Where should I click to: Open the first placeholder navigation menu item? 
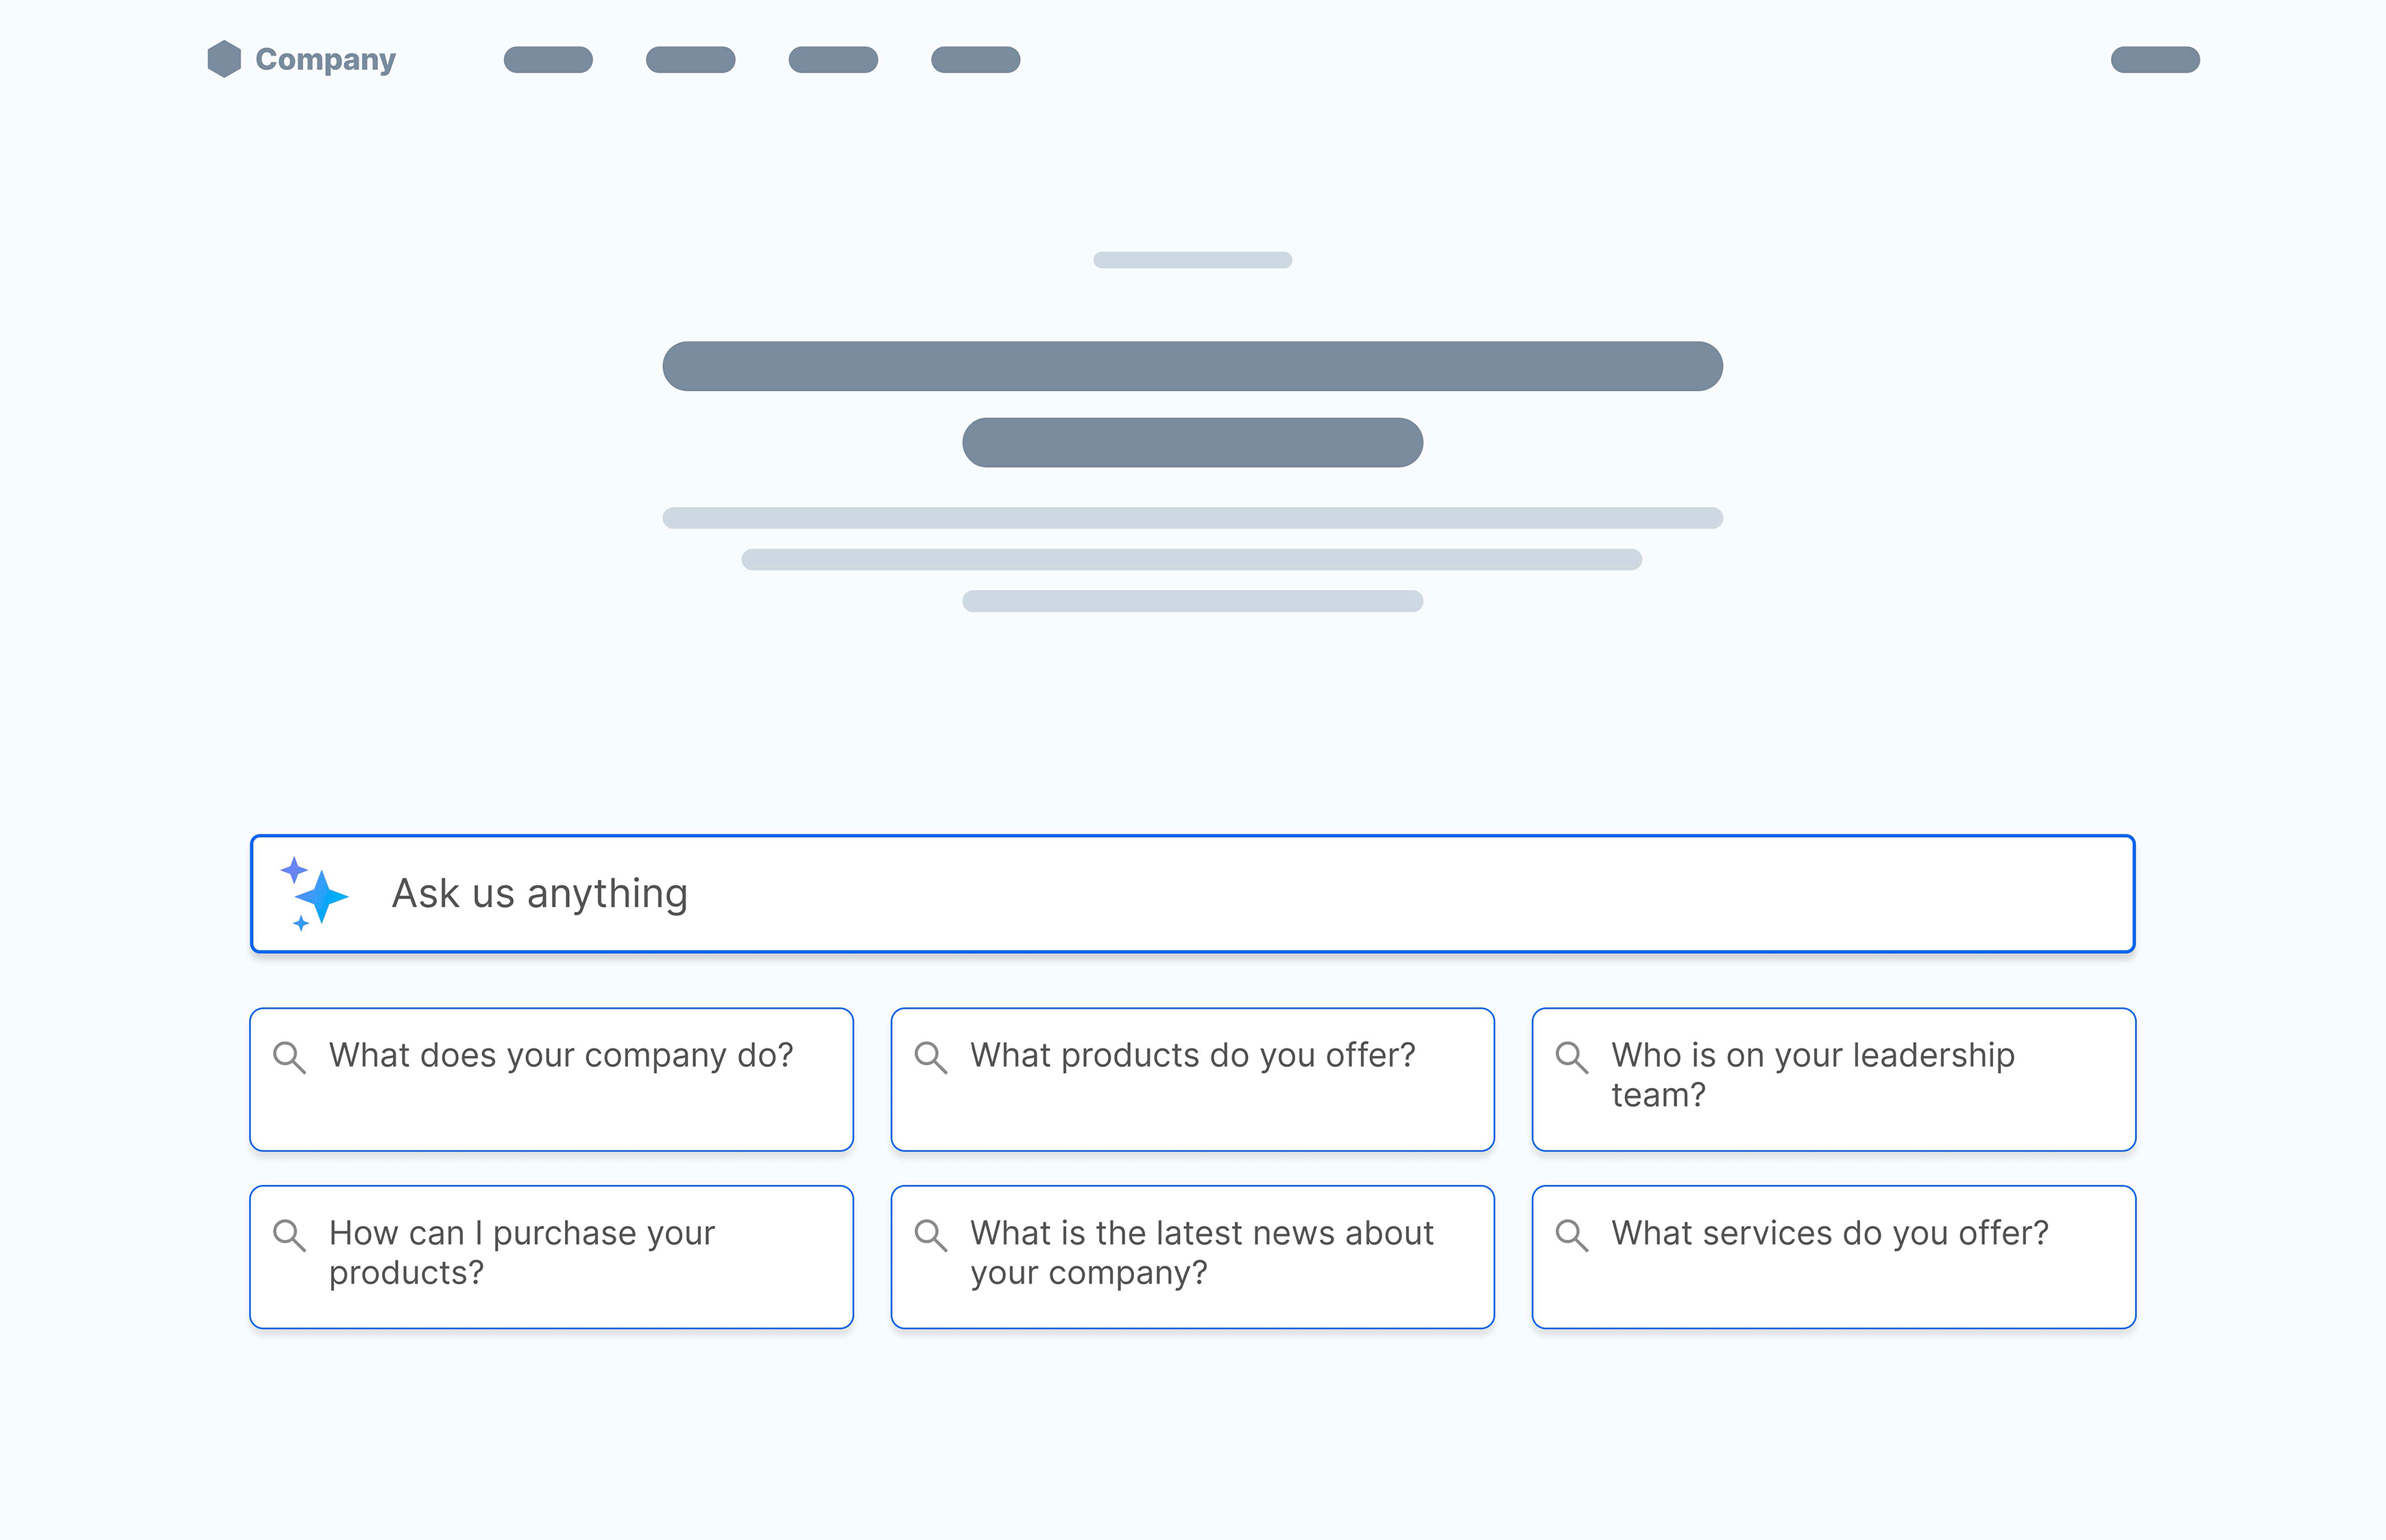[548, 60]
